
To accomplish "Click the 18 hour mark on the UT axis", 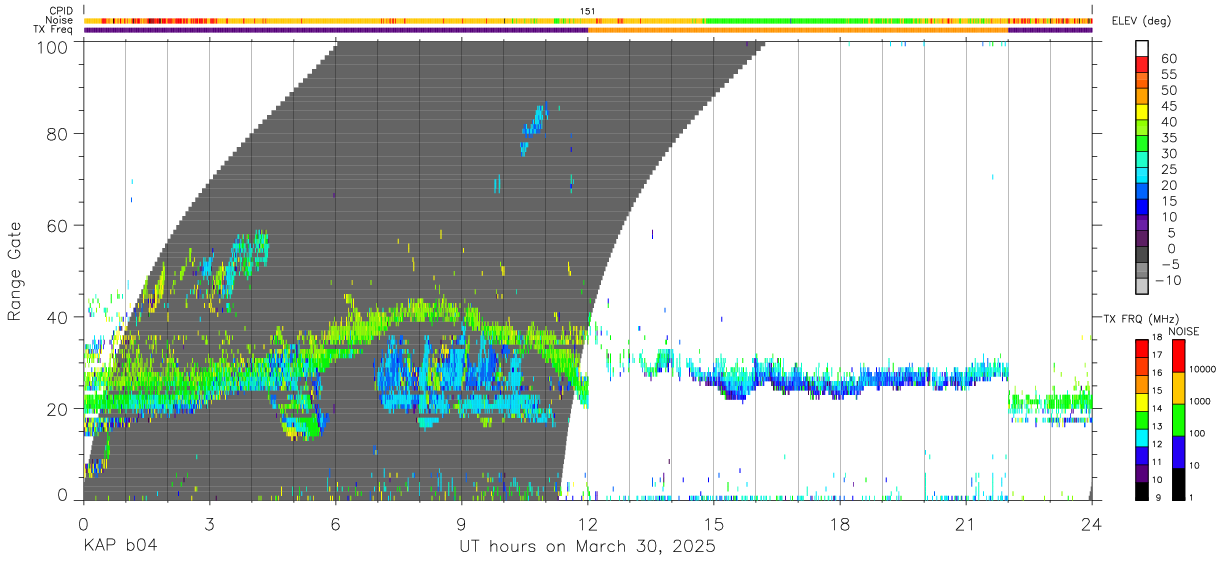I will click(840, 524).
